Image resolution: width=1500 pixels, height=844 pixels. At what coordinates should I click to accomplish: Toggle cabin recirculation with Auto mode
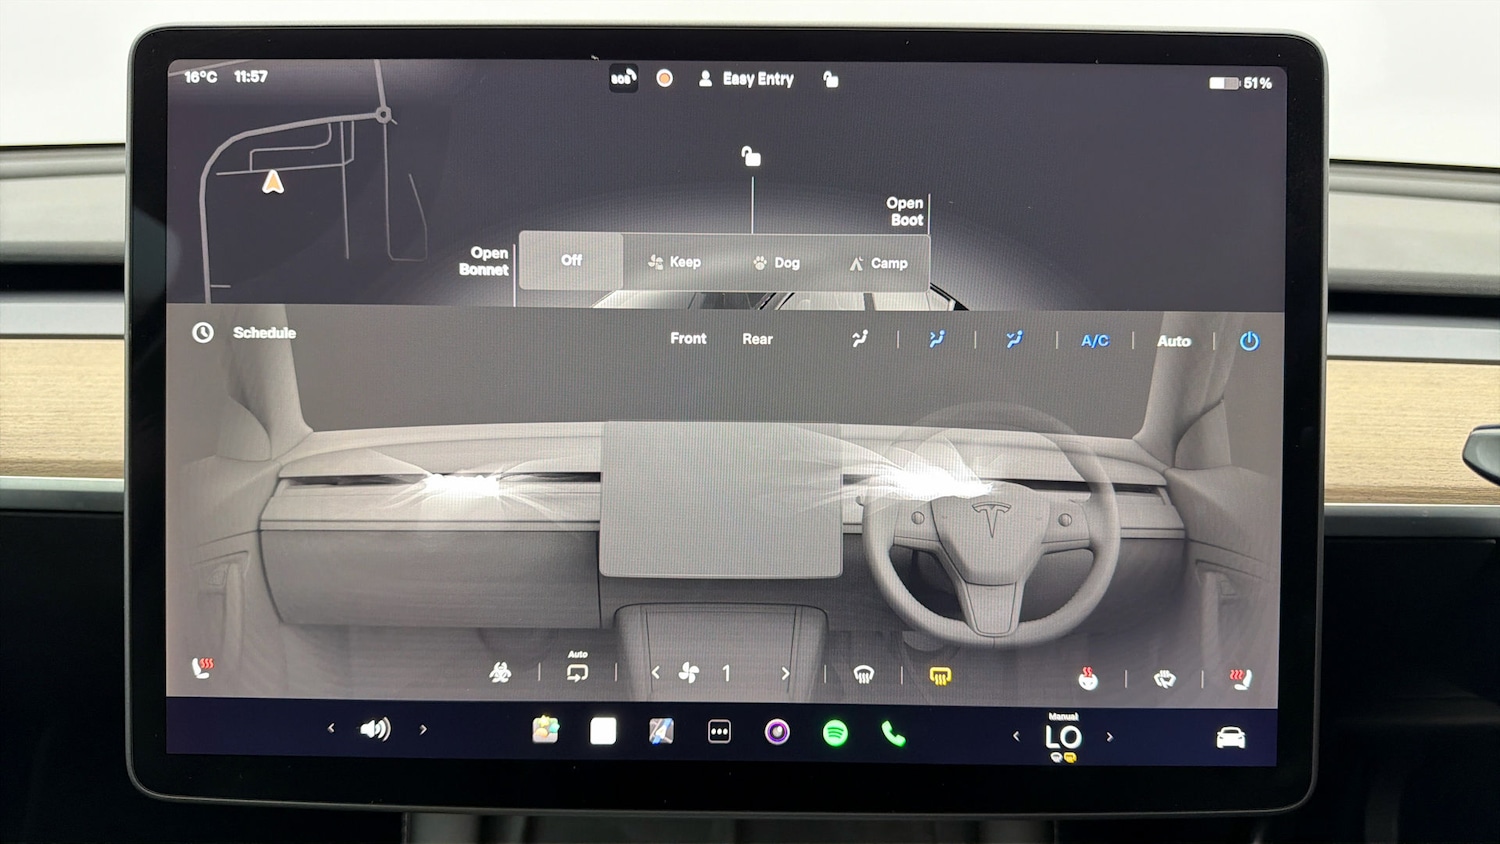click(x=578, y=670)
